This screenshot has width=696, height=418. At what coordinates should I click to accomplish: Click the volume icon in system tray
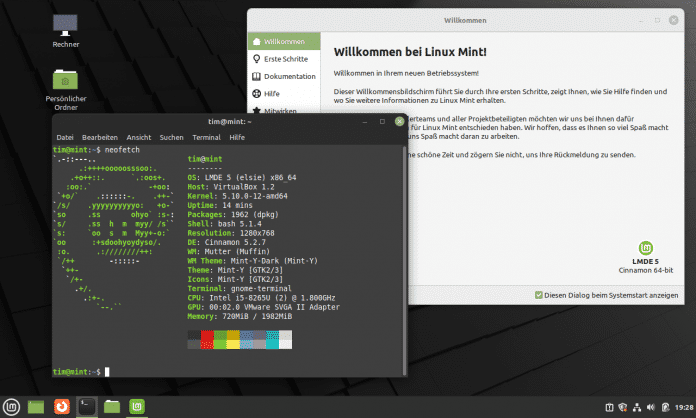coord(652,407)
